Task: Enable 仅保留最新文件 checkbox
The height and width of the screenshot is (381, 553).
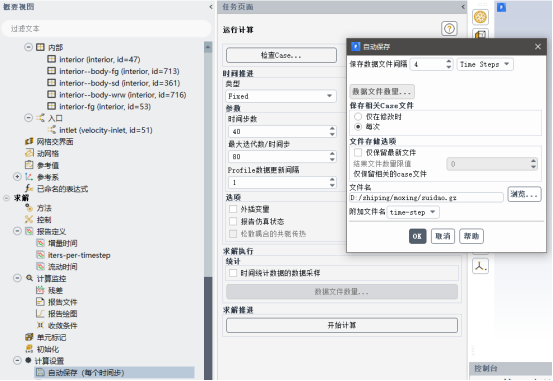Action: (x=358, y=152)
